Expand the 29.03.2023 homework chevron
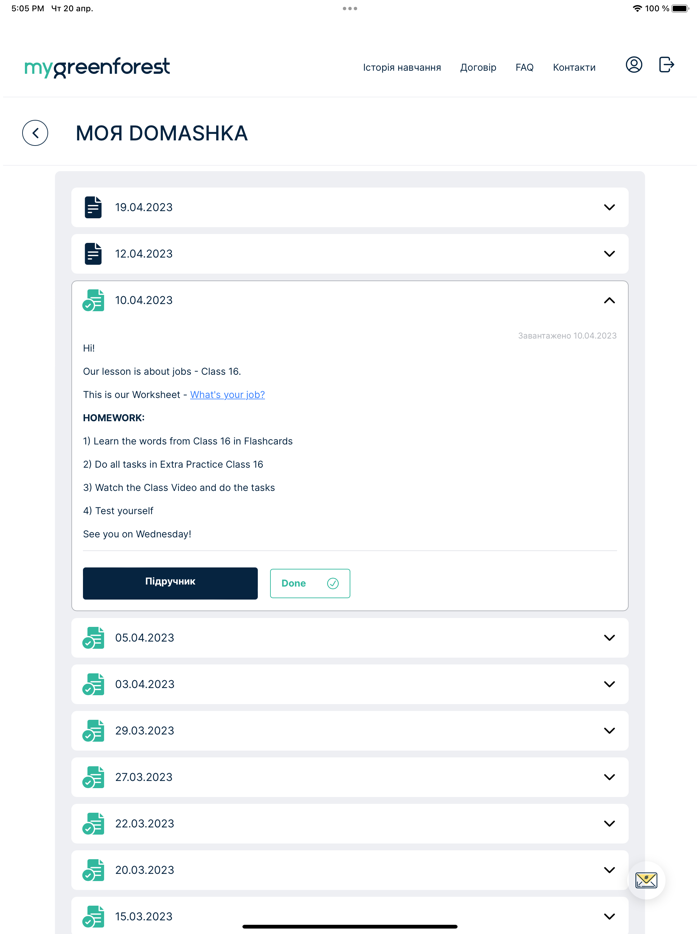Screen dimensions: 700x934 (x=609, y=731)
